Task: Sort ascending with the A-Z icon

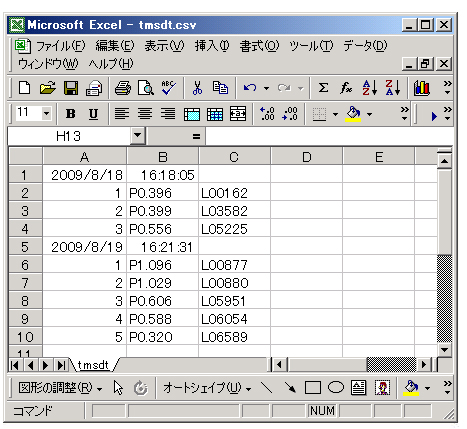Action: click(370, 88)
